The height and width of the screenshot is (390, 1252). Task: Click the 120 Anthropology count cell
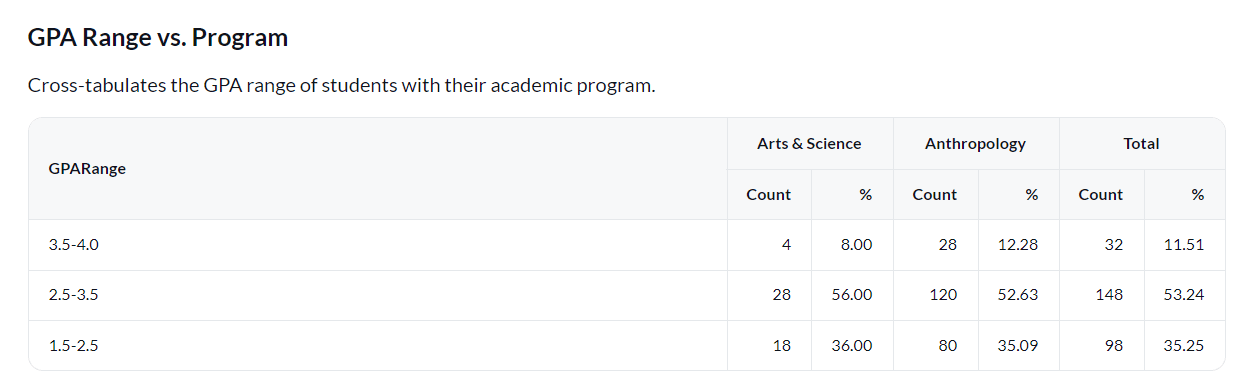pos(943,295)
